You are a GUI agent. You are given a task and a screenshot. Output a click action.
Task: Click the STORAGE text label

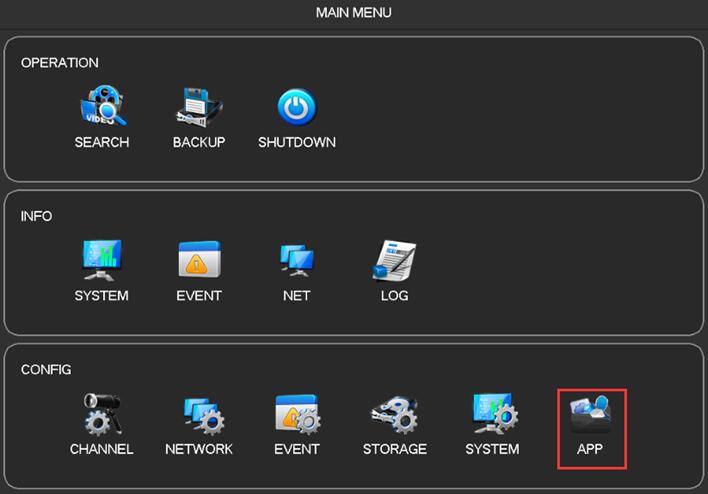(394, 449)
